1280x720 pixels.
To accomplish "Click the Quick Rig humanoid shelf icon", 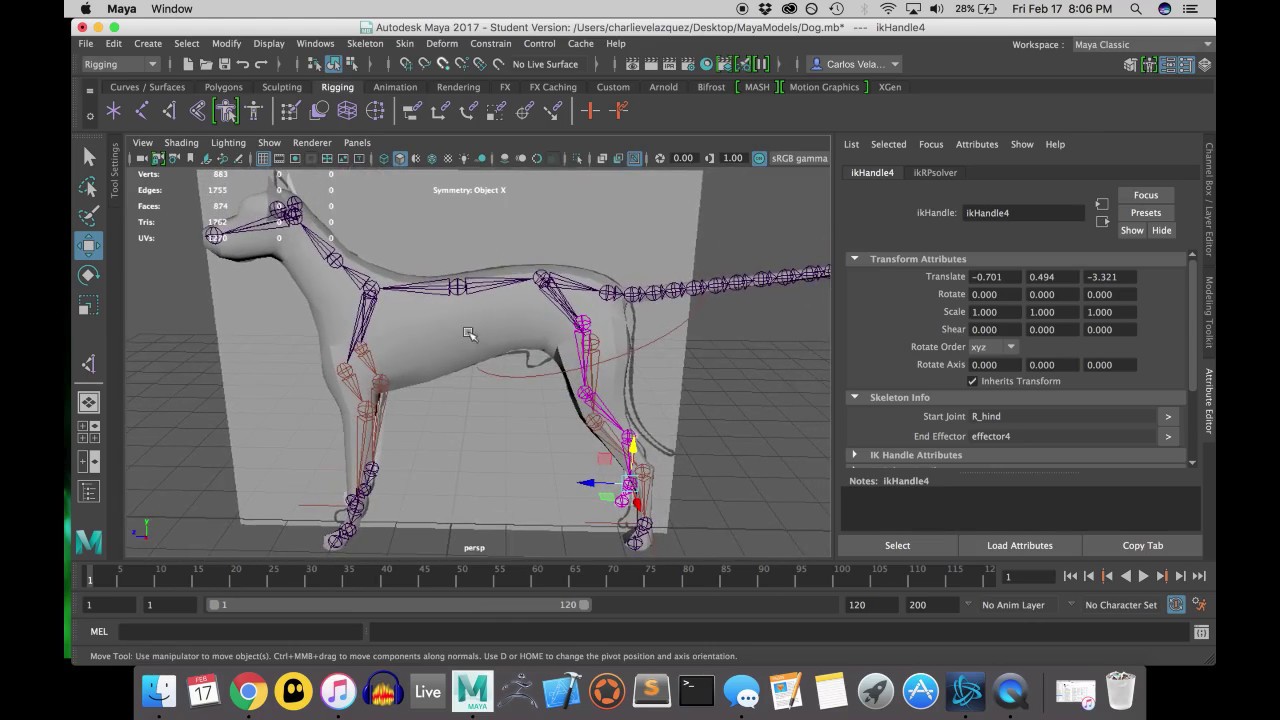I will [x=226, y=111].
